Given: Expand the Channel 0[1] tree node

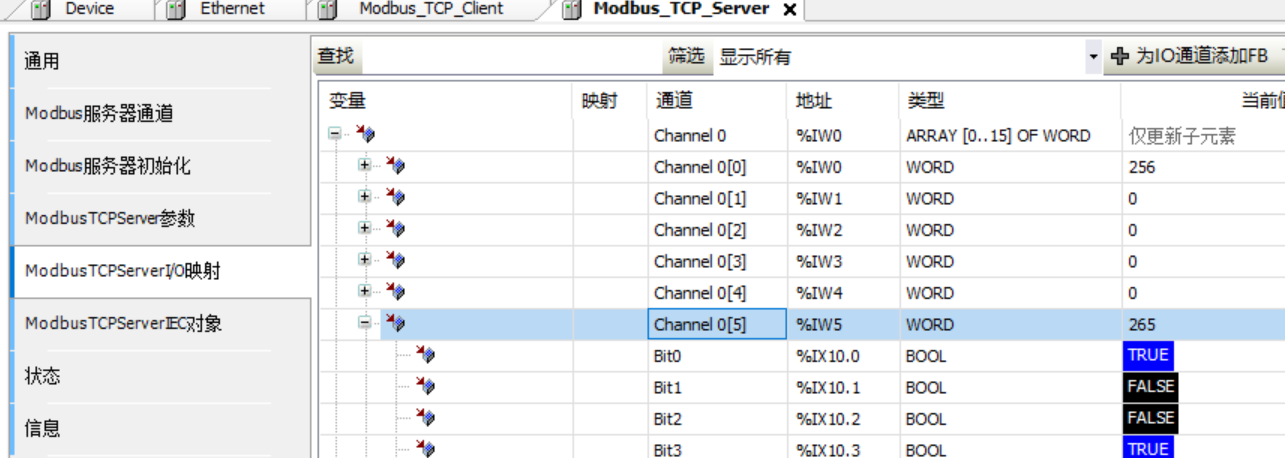Looking at the screenshot, I should (x=365, y=198).
